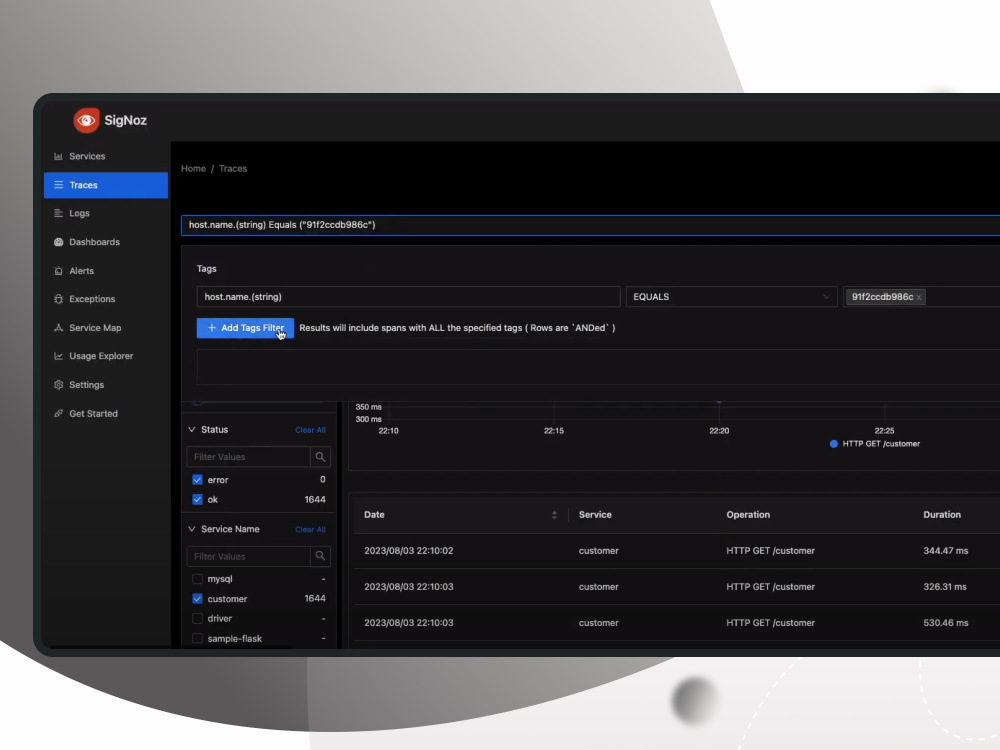Open Exceptions in the sidebar
Image resolution: width=1000 pixels, height=750 pixels.
click(106, 298)
